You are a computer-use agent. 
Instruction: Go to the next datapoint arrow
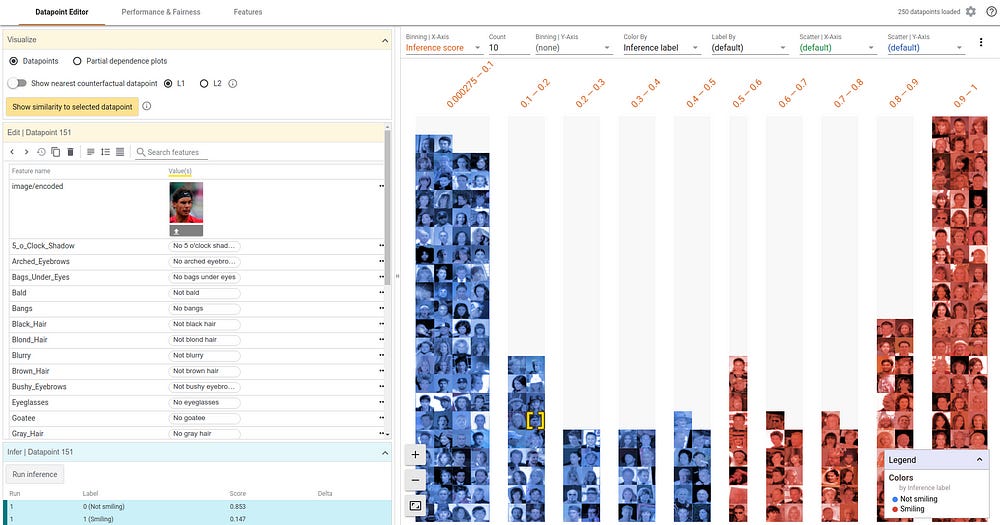coord(26,152)
